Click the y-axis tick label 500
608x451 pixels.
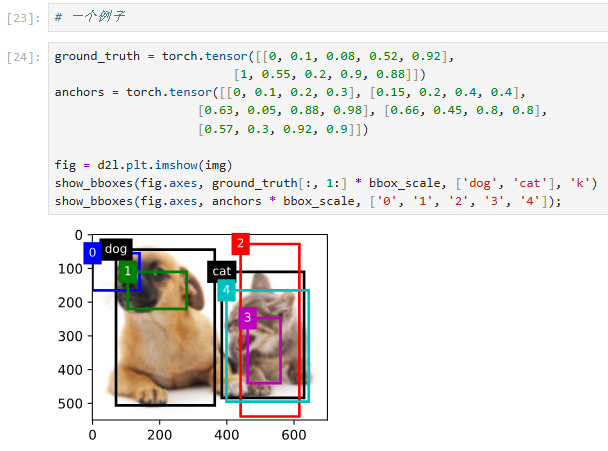coord(70,404)
